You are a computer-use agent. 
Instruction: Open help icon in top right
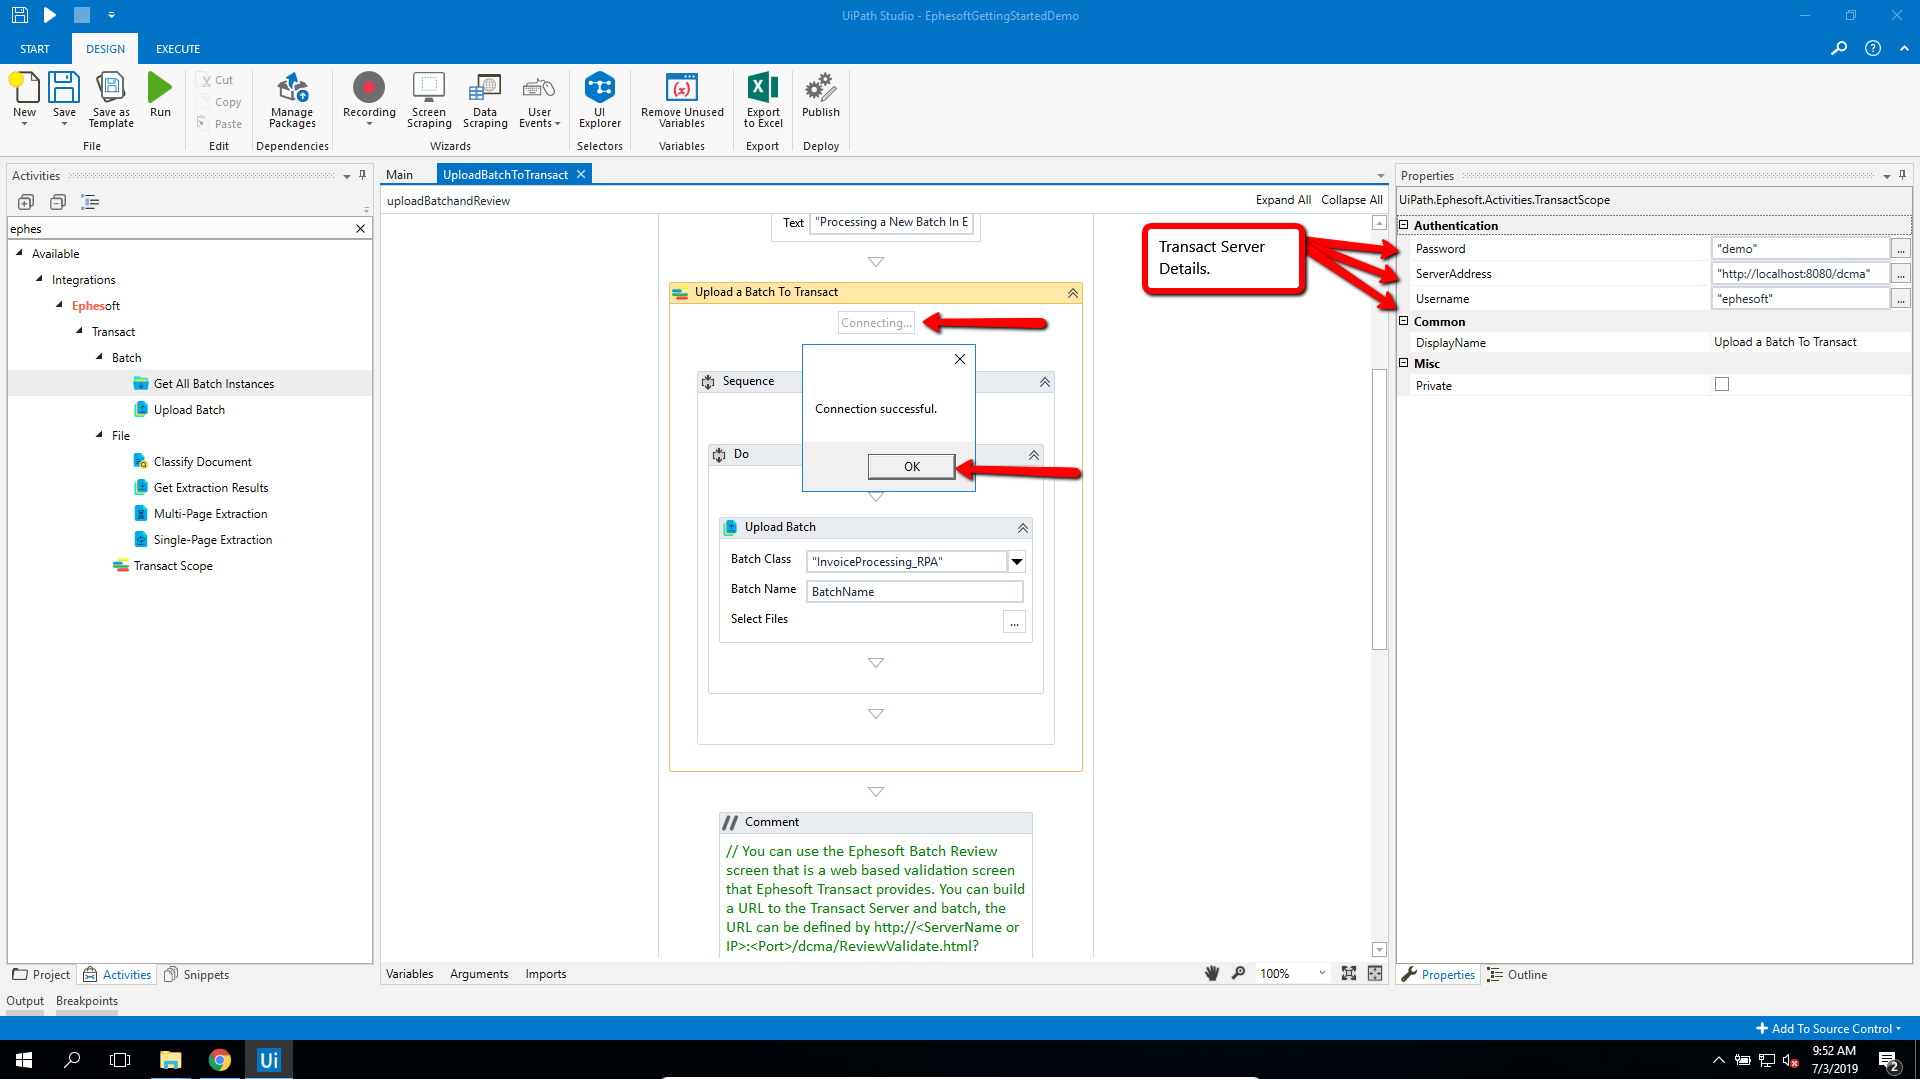click(x=1873, y=48)
